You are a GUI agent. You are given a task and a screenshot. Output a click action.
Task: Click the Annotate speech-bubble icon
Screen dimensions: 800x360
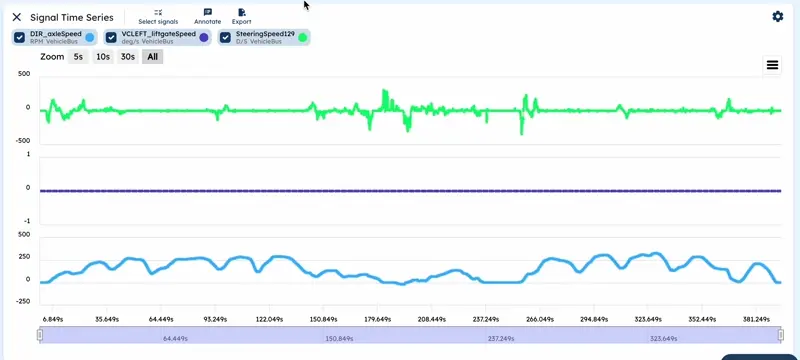(x=208, y=12)
